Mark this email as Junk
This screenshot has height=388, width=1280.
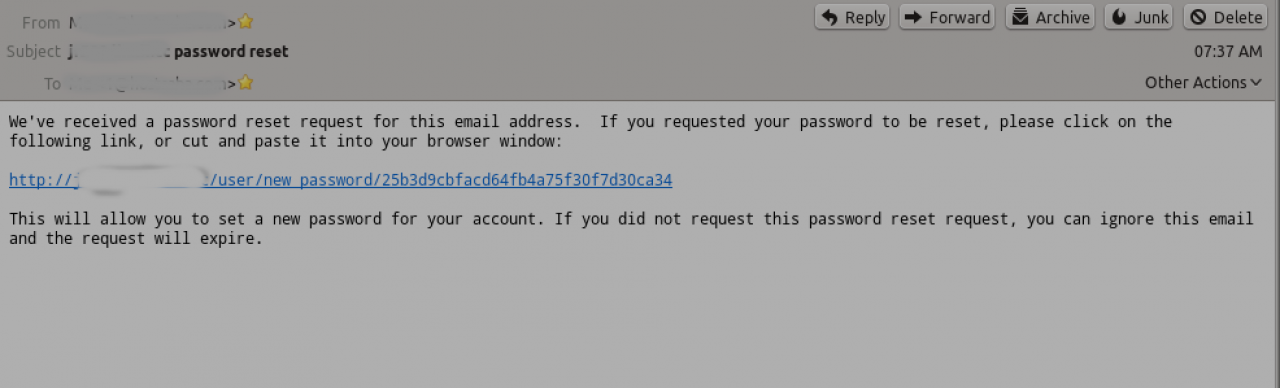click(1139, 17)
